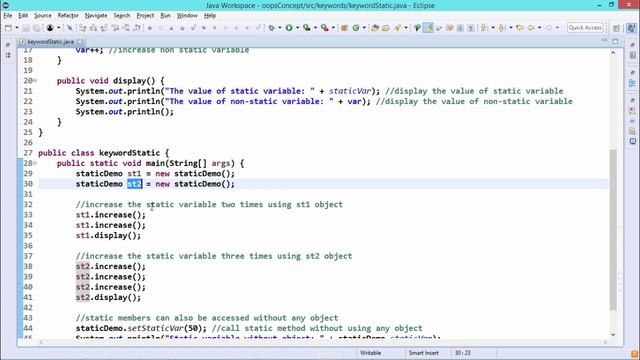Open the Edit menu
This screenshot has height=360, width=640.
tap(23, 16)
